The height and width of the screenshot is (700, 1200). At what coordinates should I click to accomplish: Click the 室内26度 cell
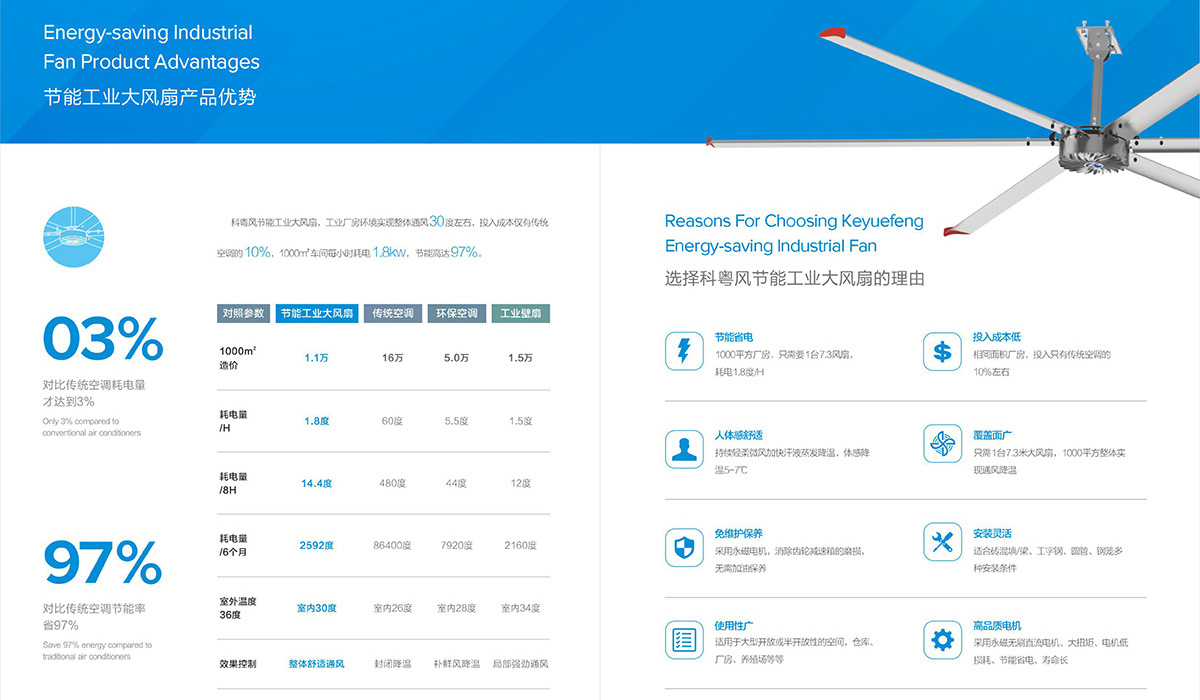coord(393,608)
